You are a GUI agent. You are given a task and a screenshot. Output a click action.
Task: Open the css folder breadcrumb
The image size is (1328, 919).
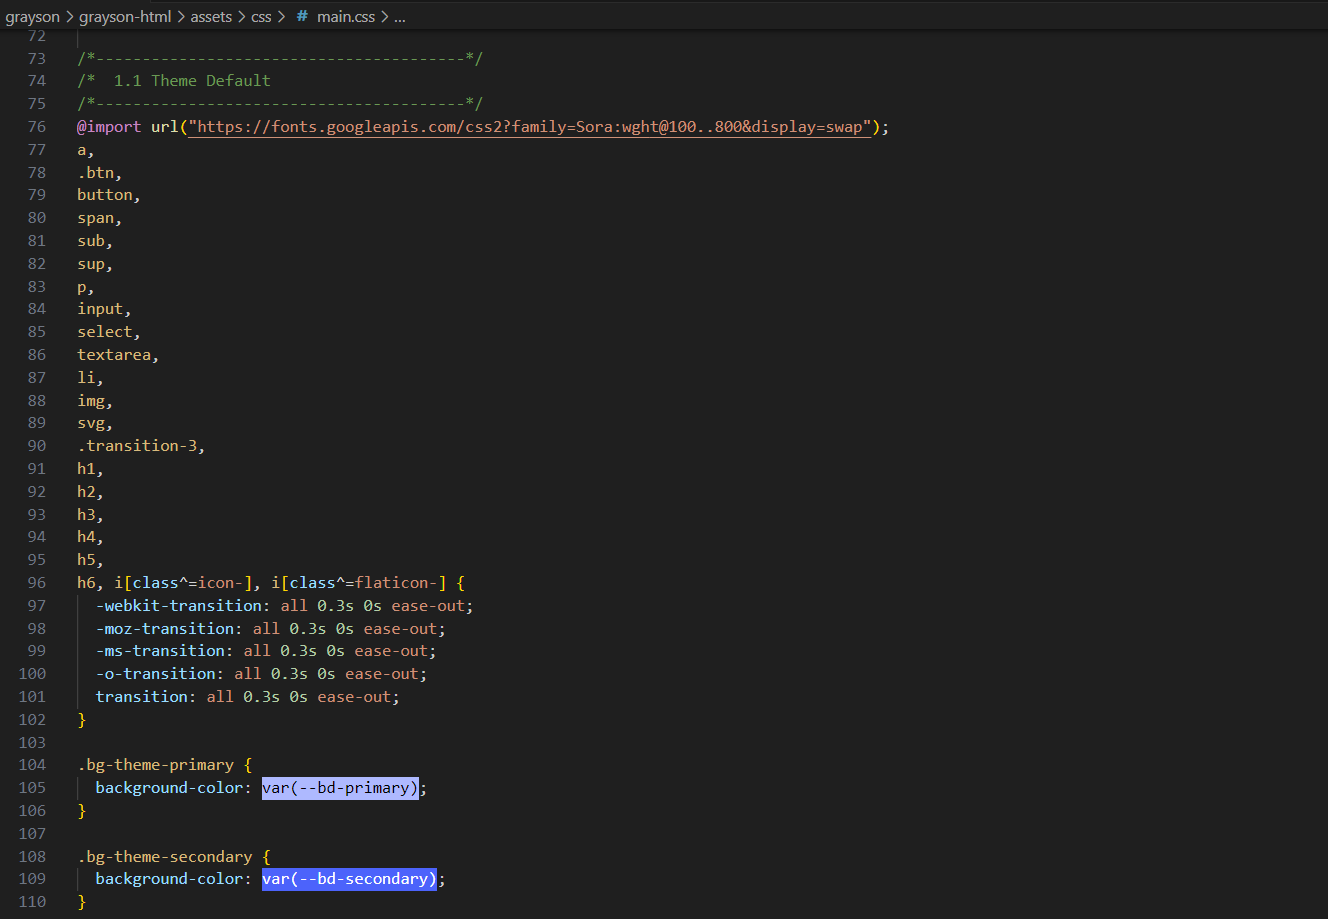pos(261,17)
